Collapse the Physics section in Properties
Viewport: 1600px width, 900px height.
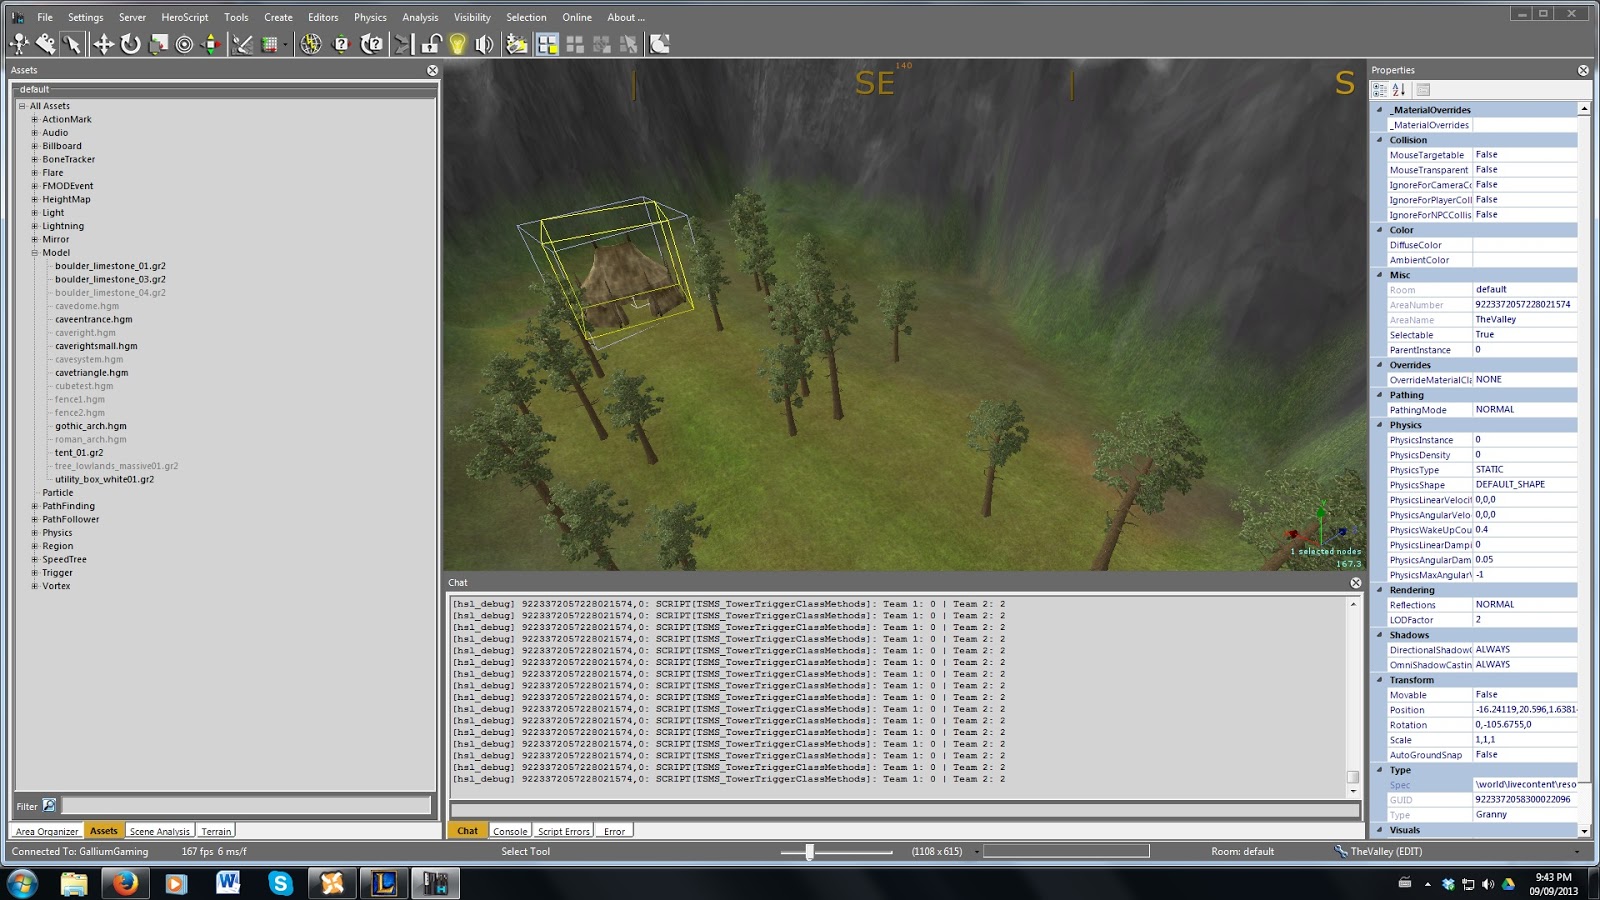click(x=1381, y=424)
